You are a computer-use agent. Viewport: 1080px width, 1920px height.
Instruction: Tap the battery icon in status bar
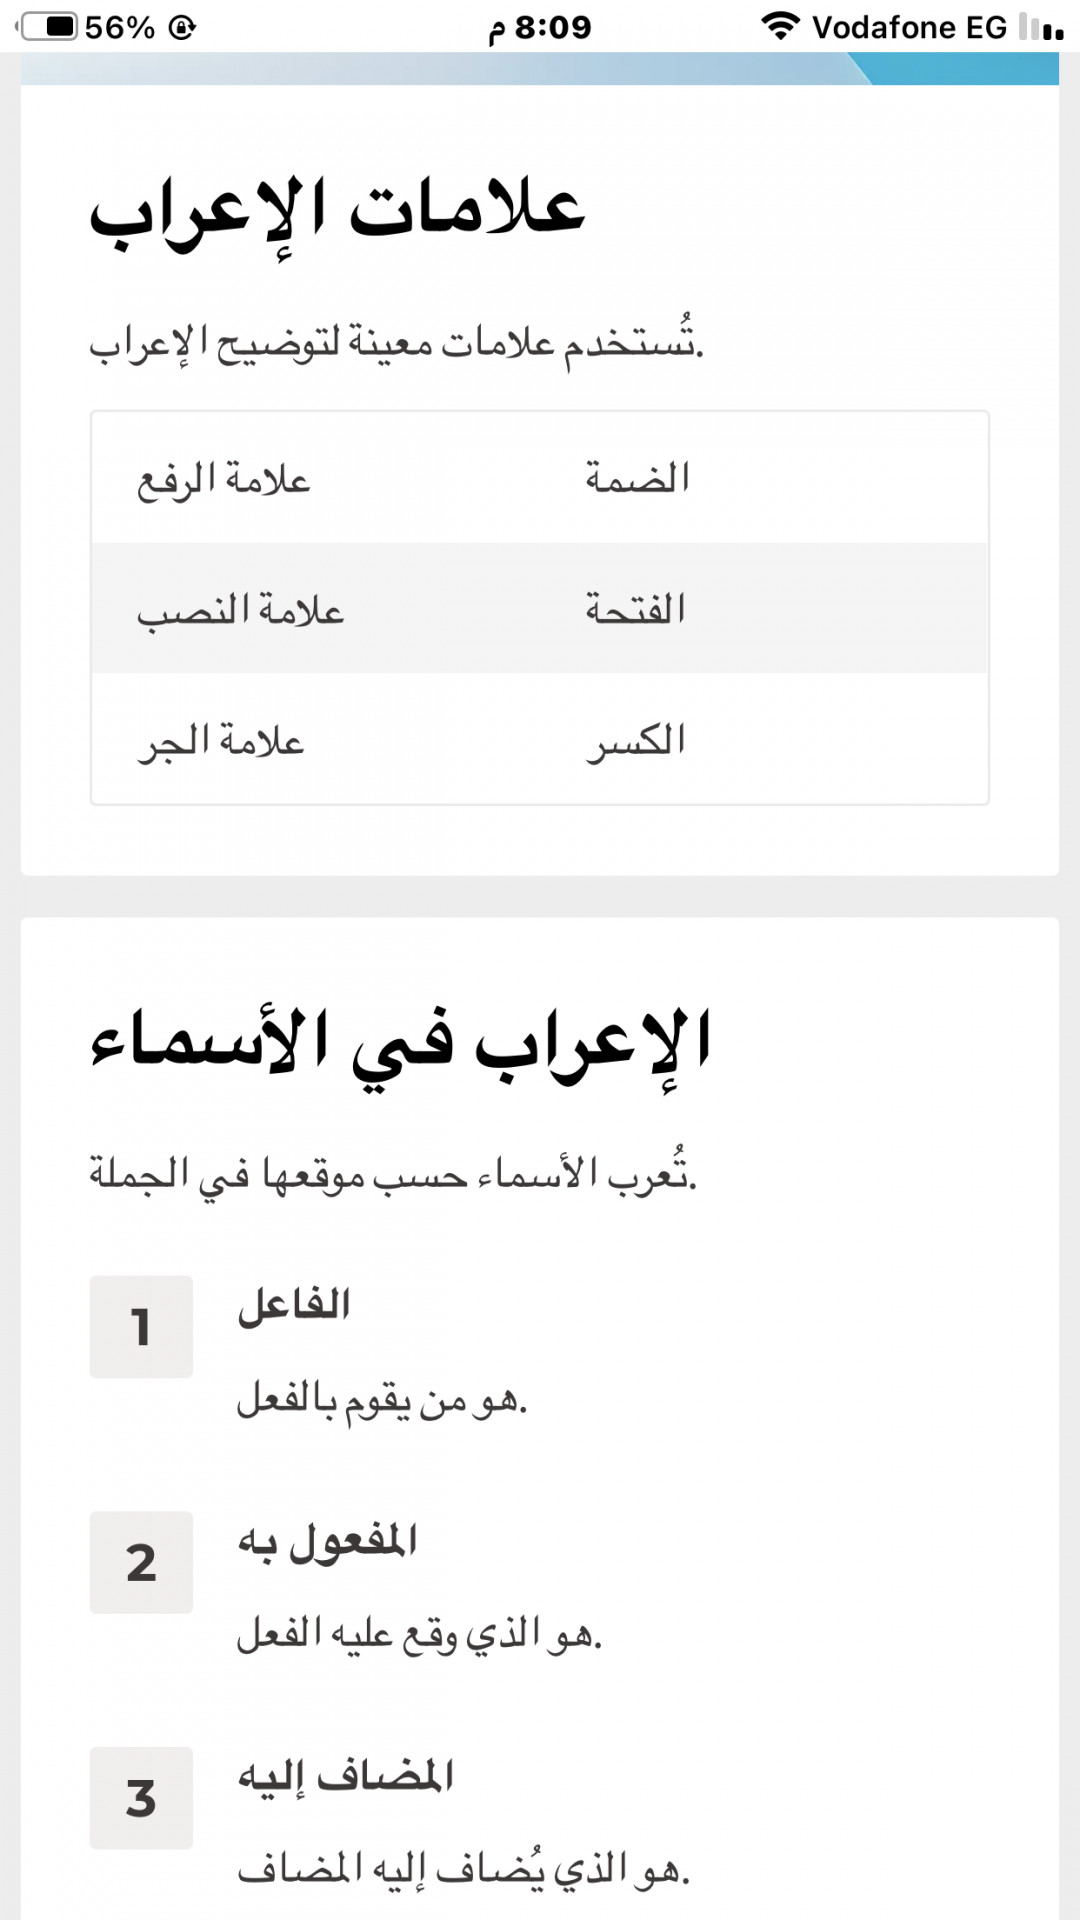click(47, 27)
